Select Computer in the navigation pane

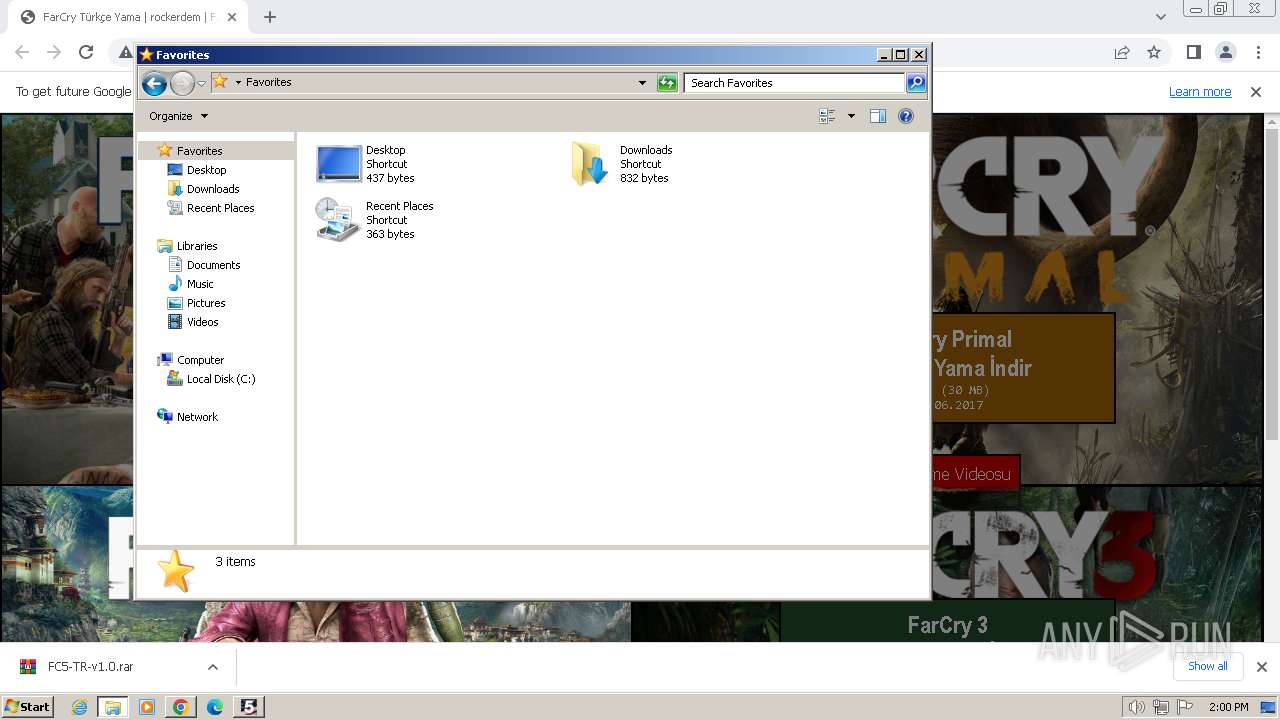(200, 360)
